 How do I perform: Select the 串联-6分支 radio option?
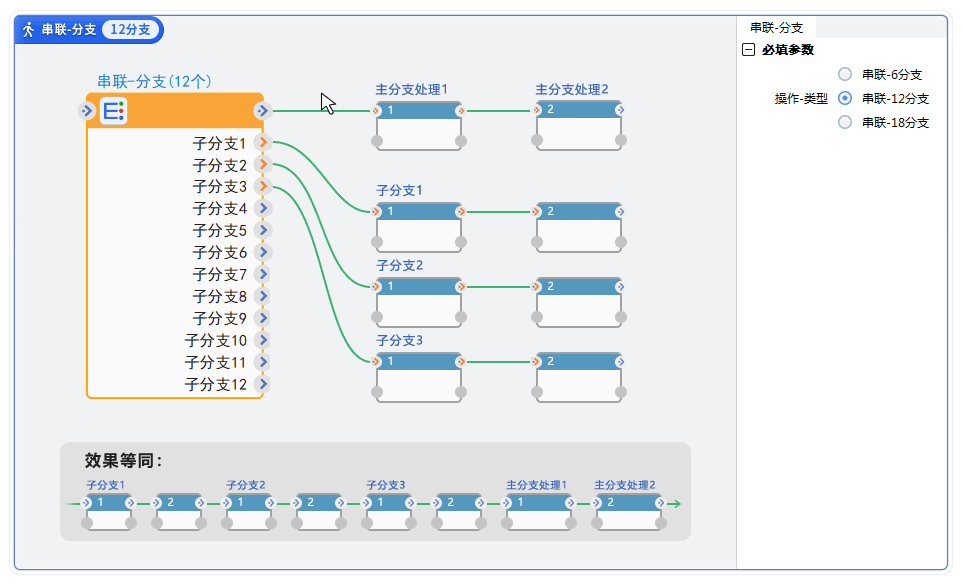click(845, 74)
